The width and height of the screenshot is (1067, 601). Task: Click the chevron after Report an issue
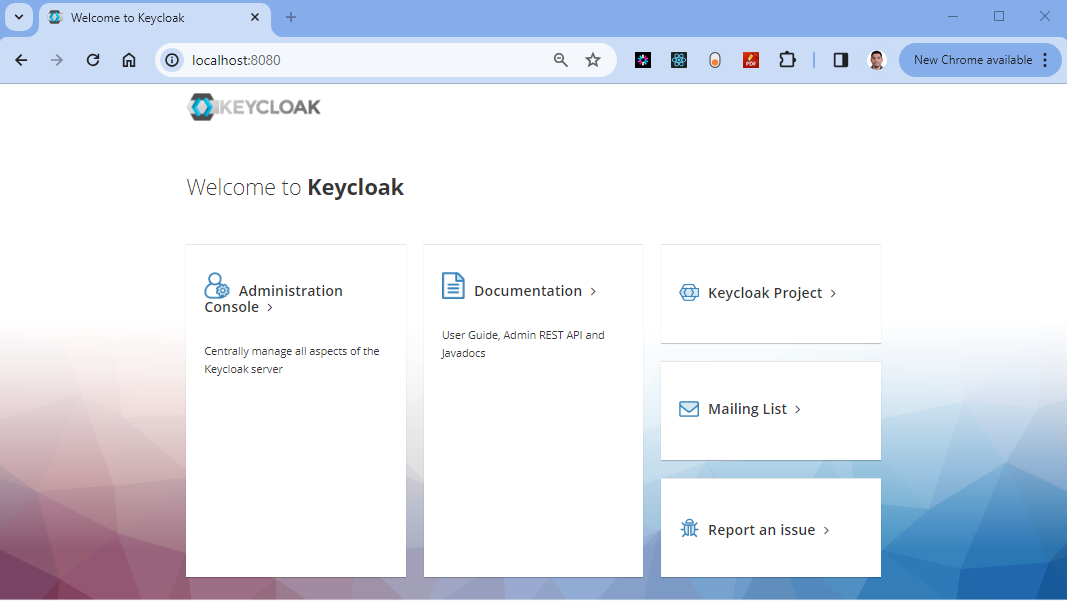tap(827, 530)
